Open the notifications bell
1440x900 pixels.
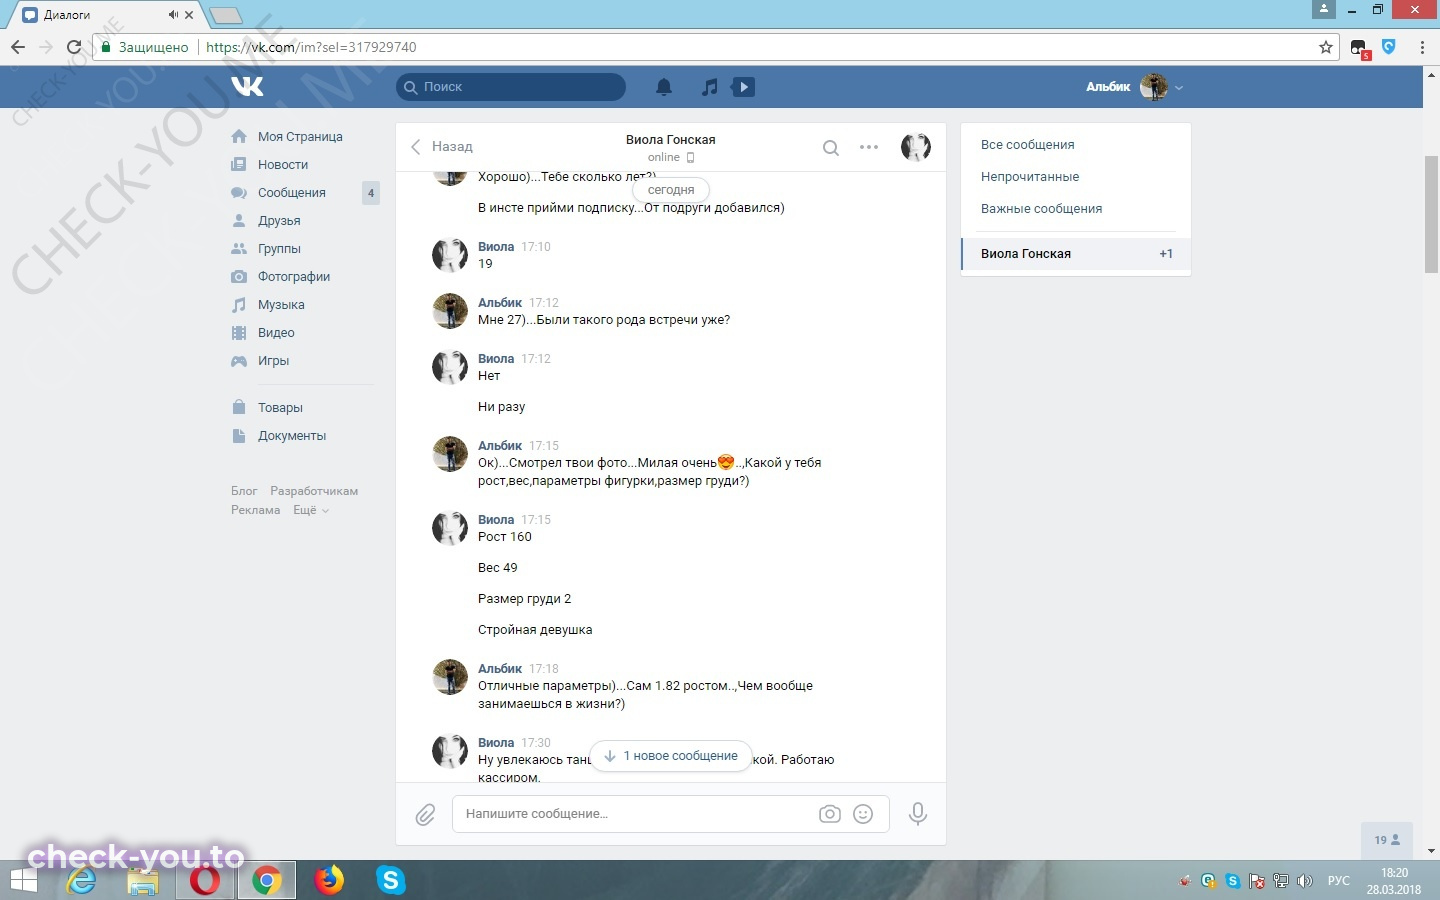coord(664,87)
